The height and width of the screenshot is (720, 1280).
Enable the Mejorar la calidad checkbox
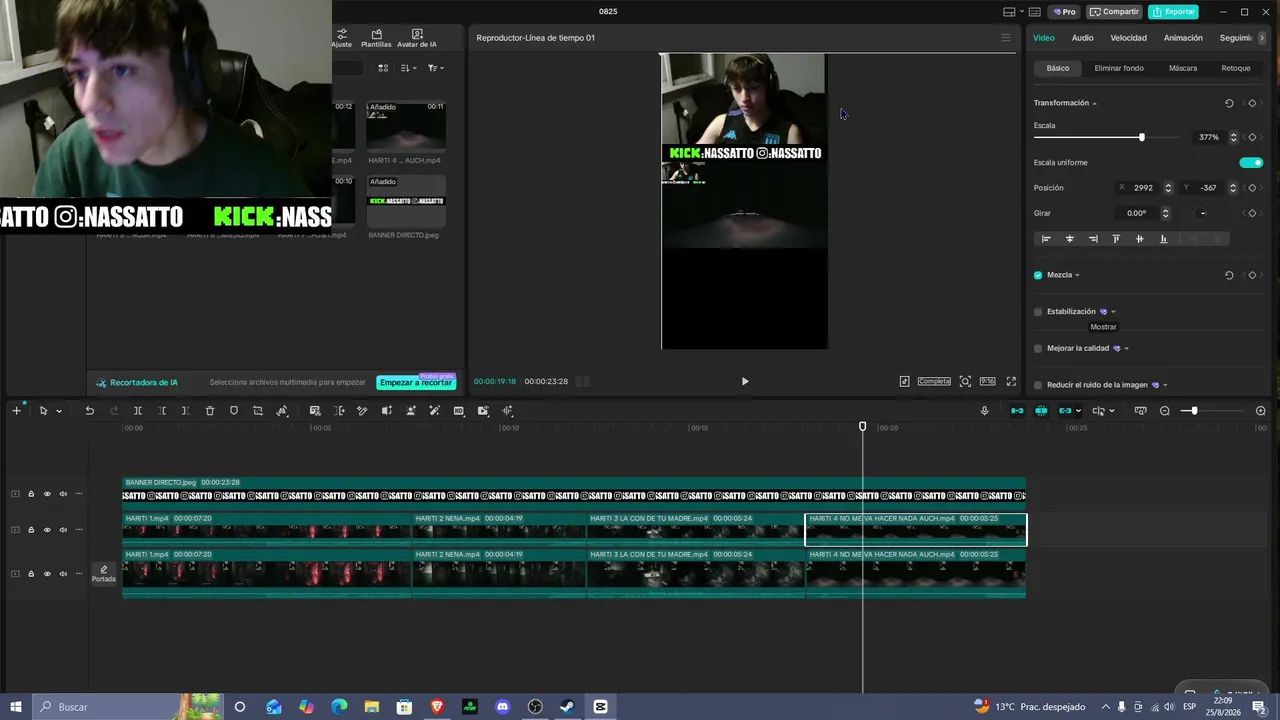pyautogui.click(x=1038, y=349)
